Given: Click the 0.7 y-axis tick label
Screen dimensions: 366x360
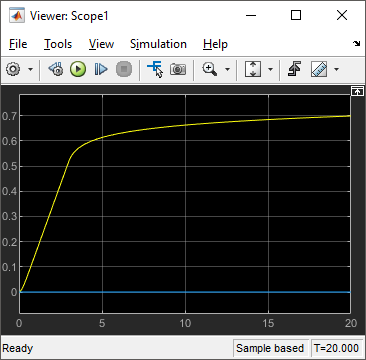Looking at the screenshot, I should point(9,116).
